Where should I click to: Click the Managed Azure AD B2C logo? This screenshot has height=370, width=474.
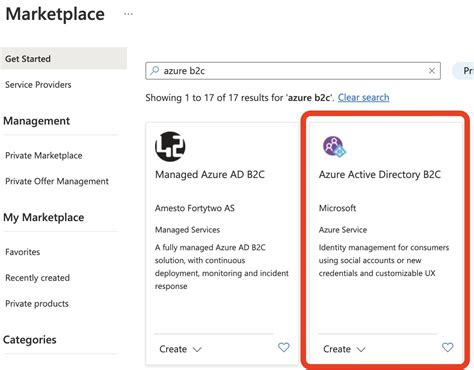[x=170, y=146]
